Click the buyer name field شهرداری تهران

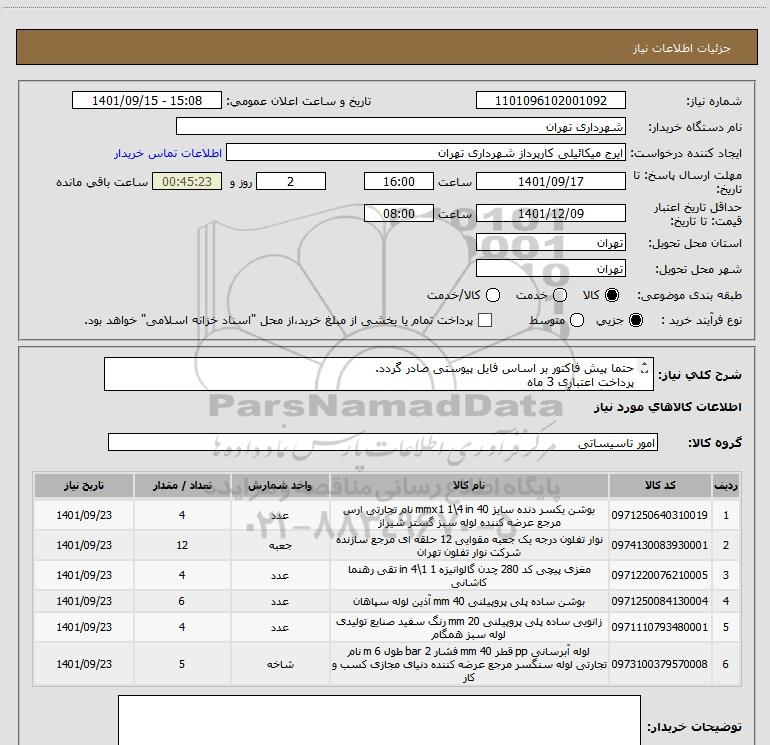(x=401, y=127)
